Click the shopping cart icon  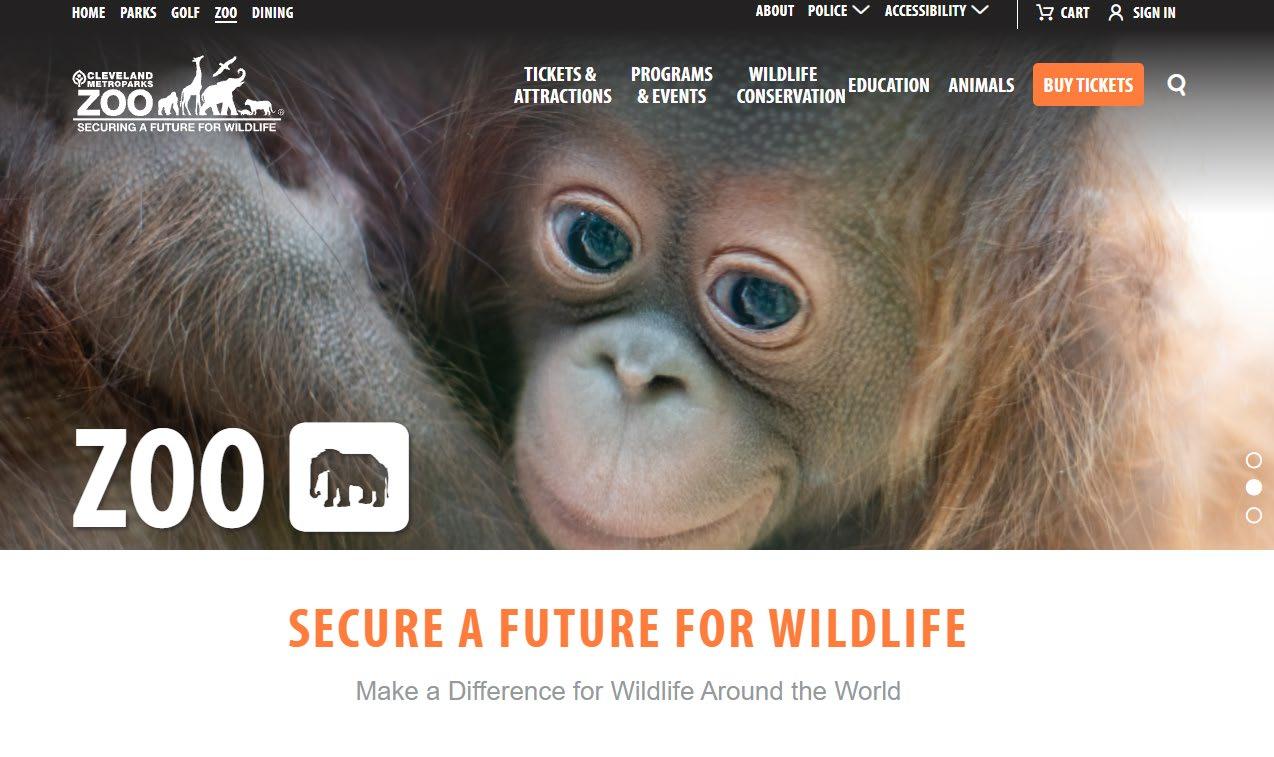(1045, 12)
